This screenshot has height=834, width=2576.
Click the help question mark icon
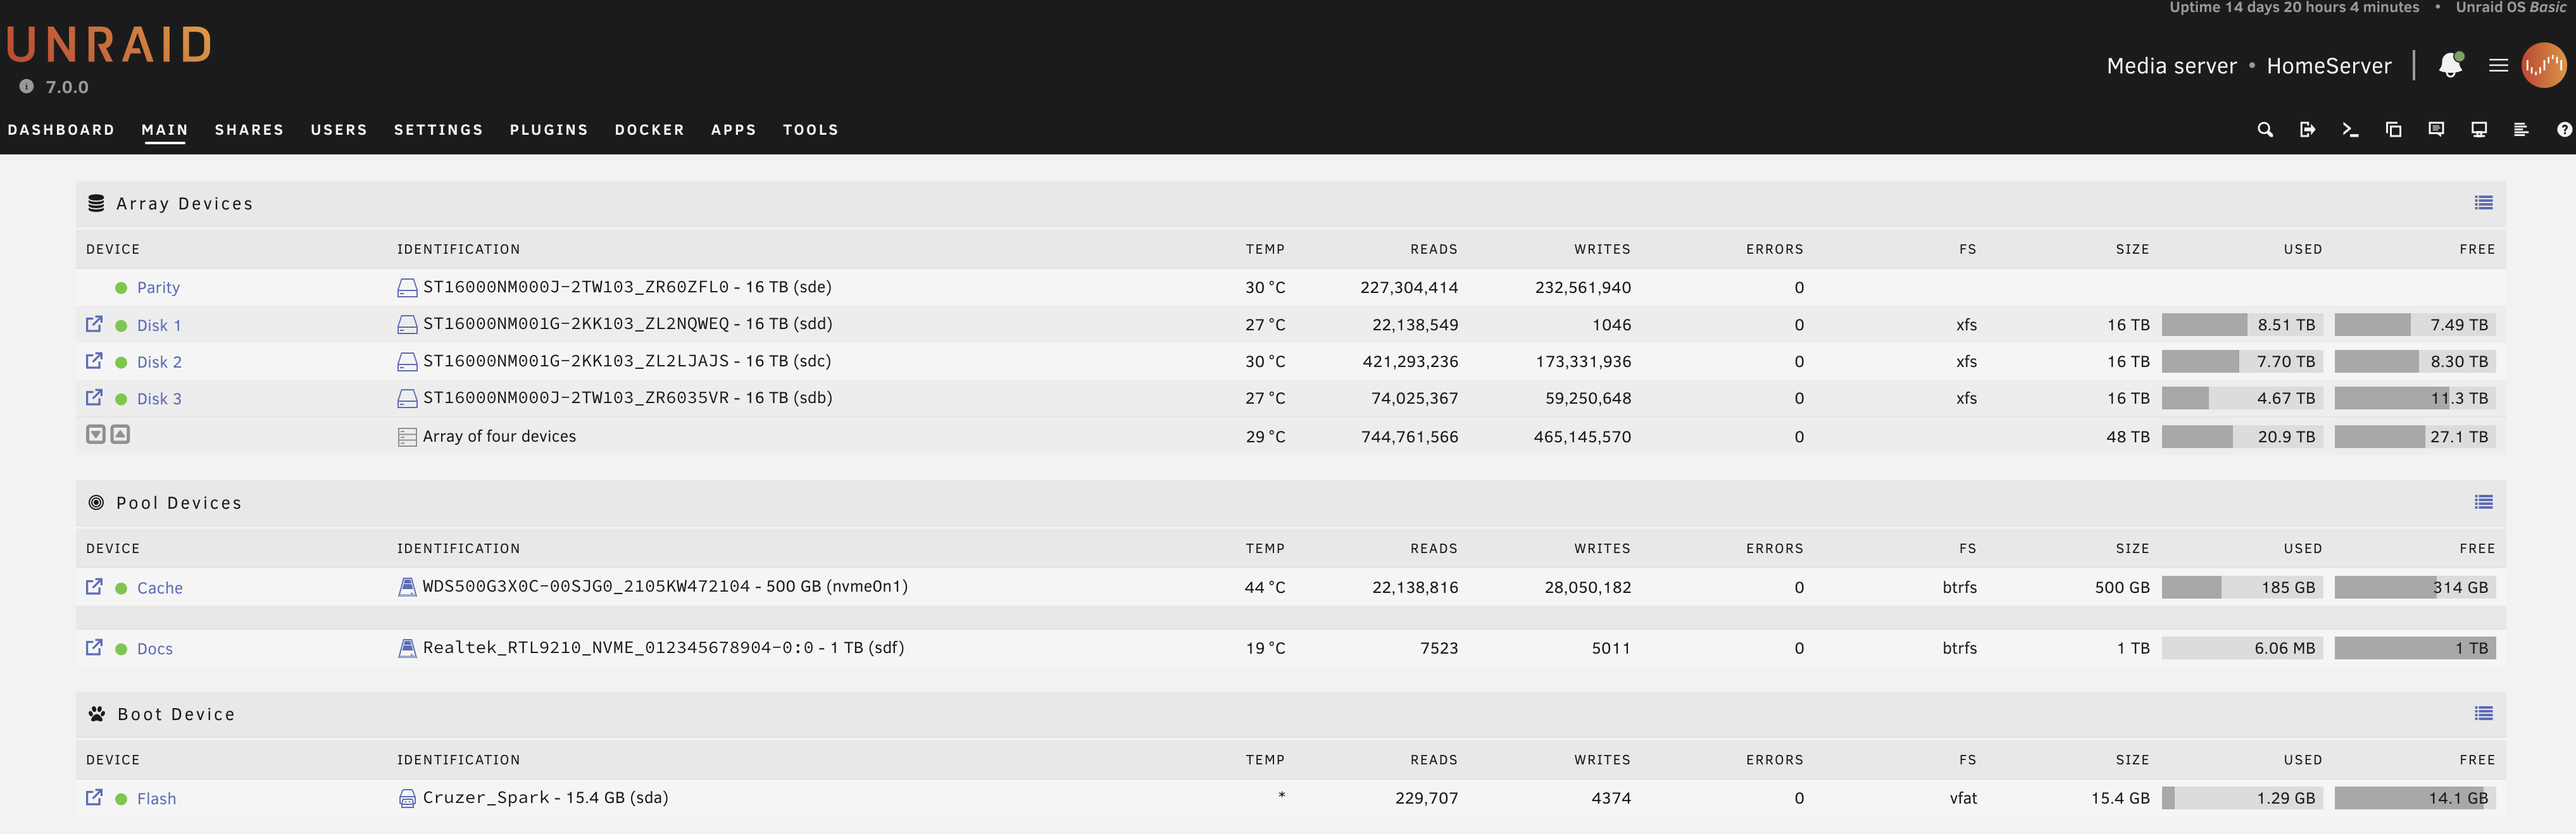tap(2564, 129)
